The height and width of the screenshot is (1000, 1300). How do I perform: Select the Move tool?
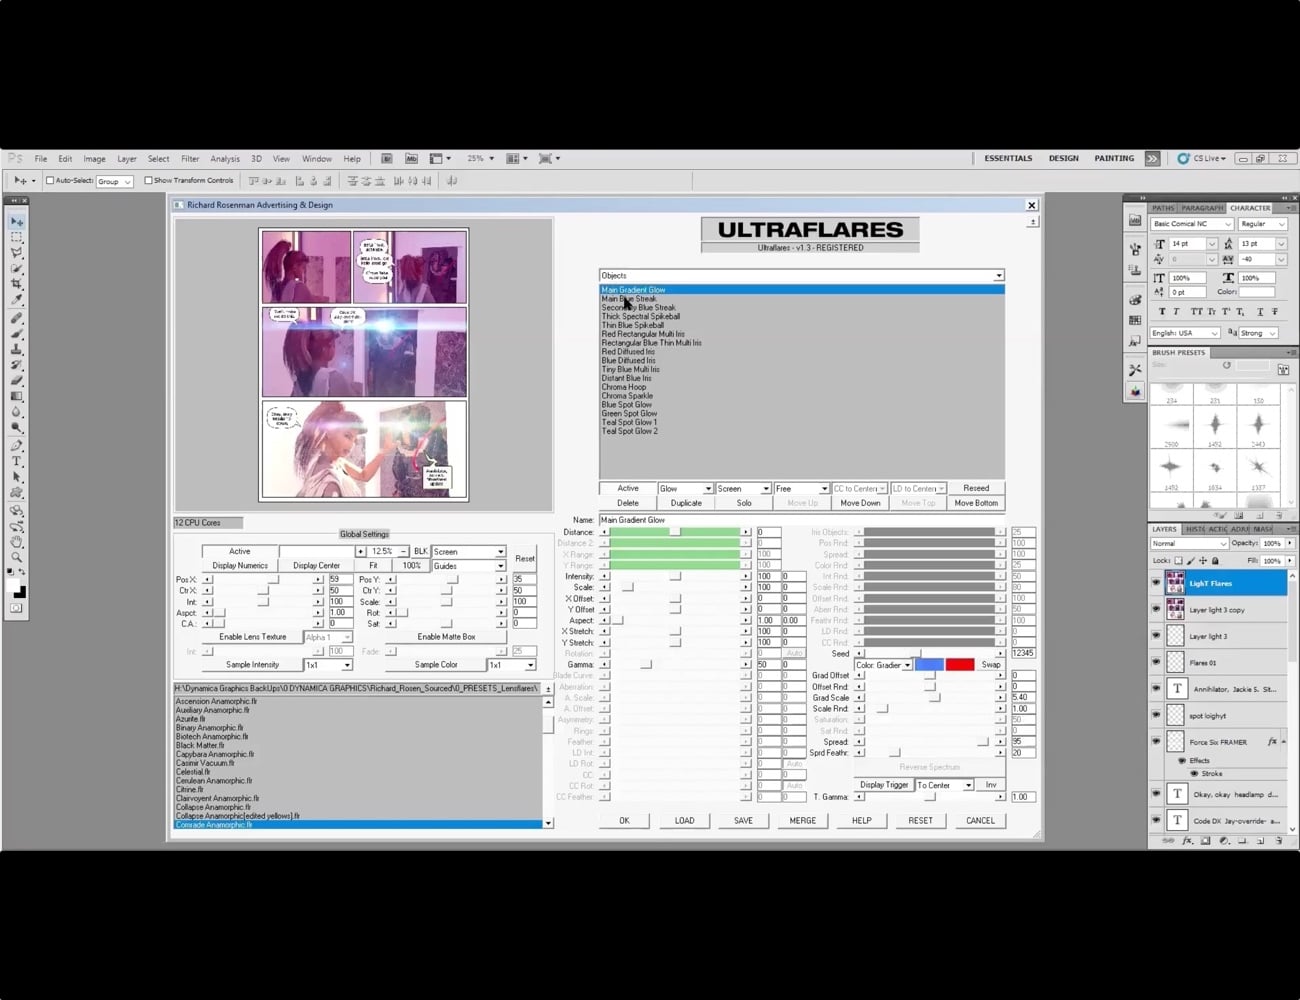(x=16, y=221)
